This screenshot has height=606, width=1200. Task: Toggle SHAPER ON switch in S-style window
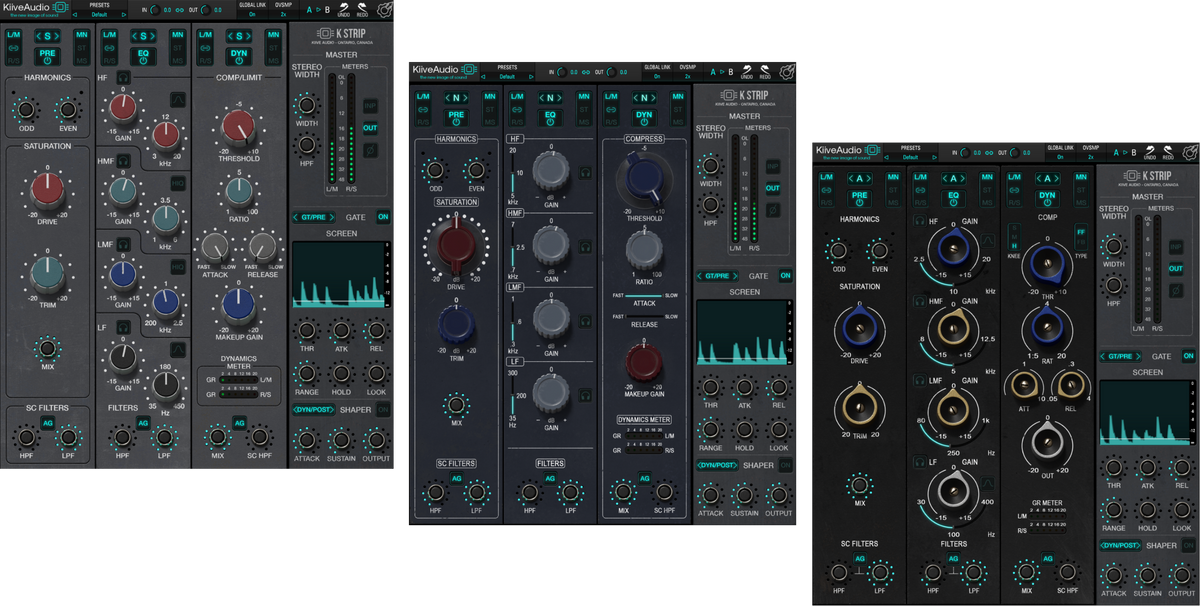[x=382, y=408]
